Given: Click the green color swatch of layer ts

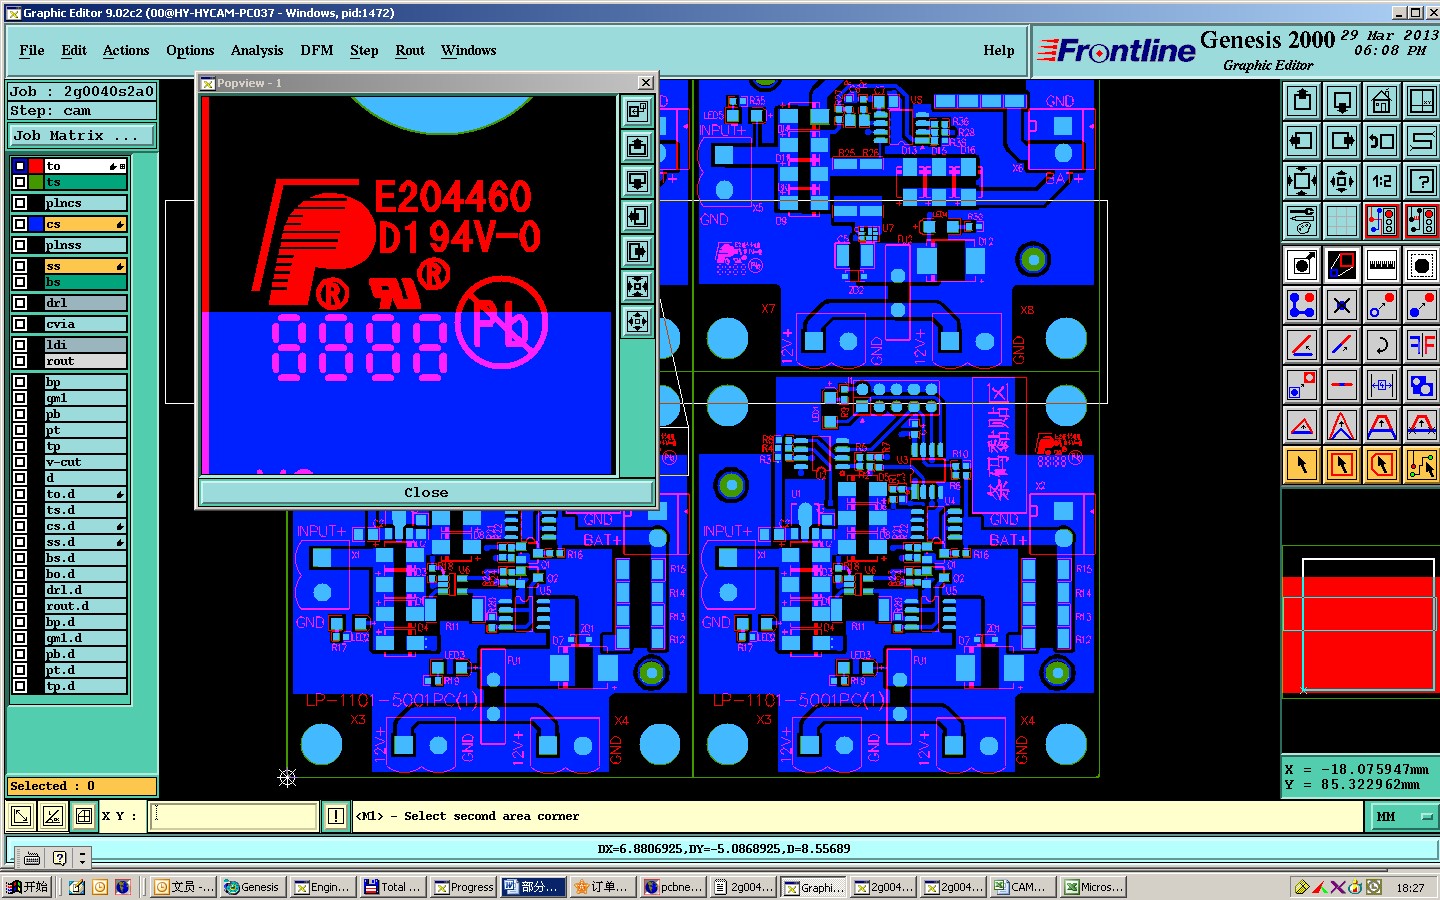Looking at the screenshot, I should click(x=36, y=182).
